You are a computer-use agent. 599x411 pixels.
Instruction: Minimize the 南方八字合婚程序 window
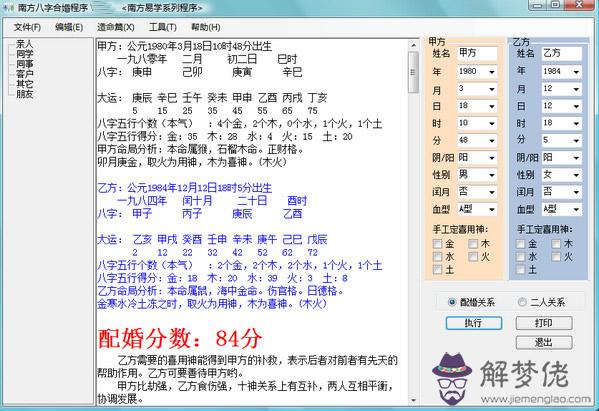pos(538,5)
